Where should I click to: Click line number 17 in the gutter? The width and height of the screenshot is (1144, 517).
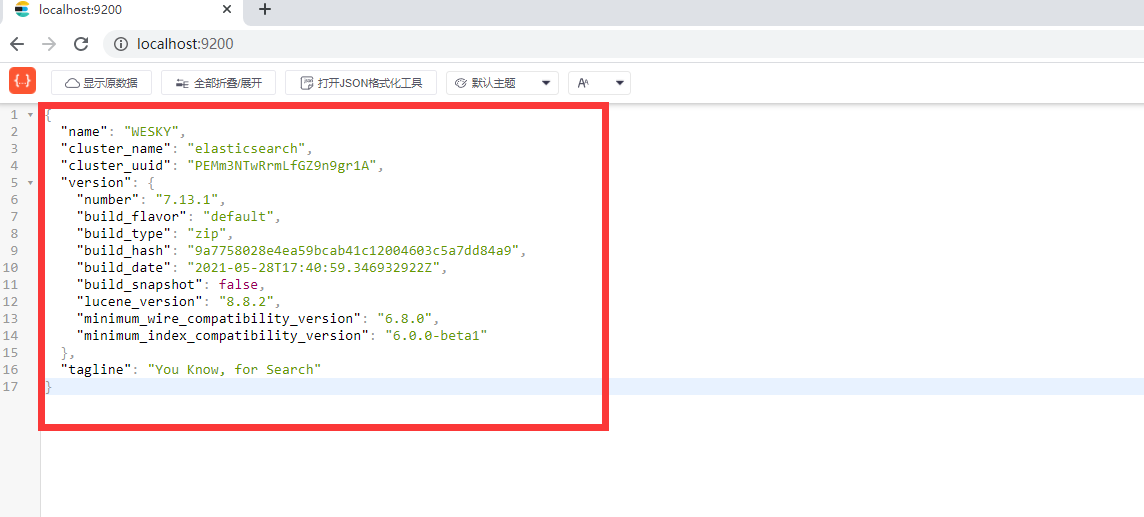pos(10,386)
